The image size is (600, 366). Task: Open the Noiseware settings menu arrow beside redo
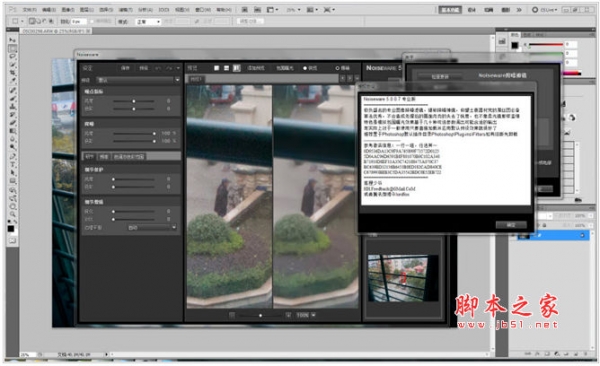click(178, 68)
